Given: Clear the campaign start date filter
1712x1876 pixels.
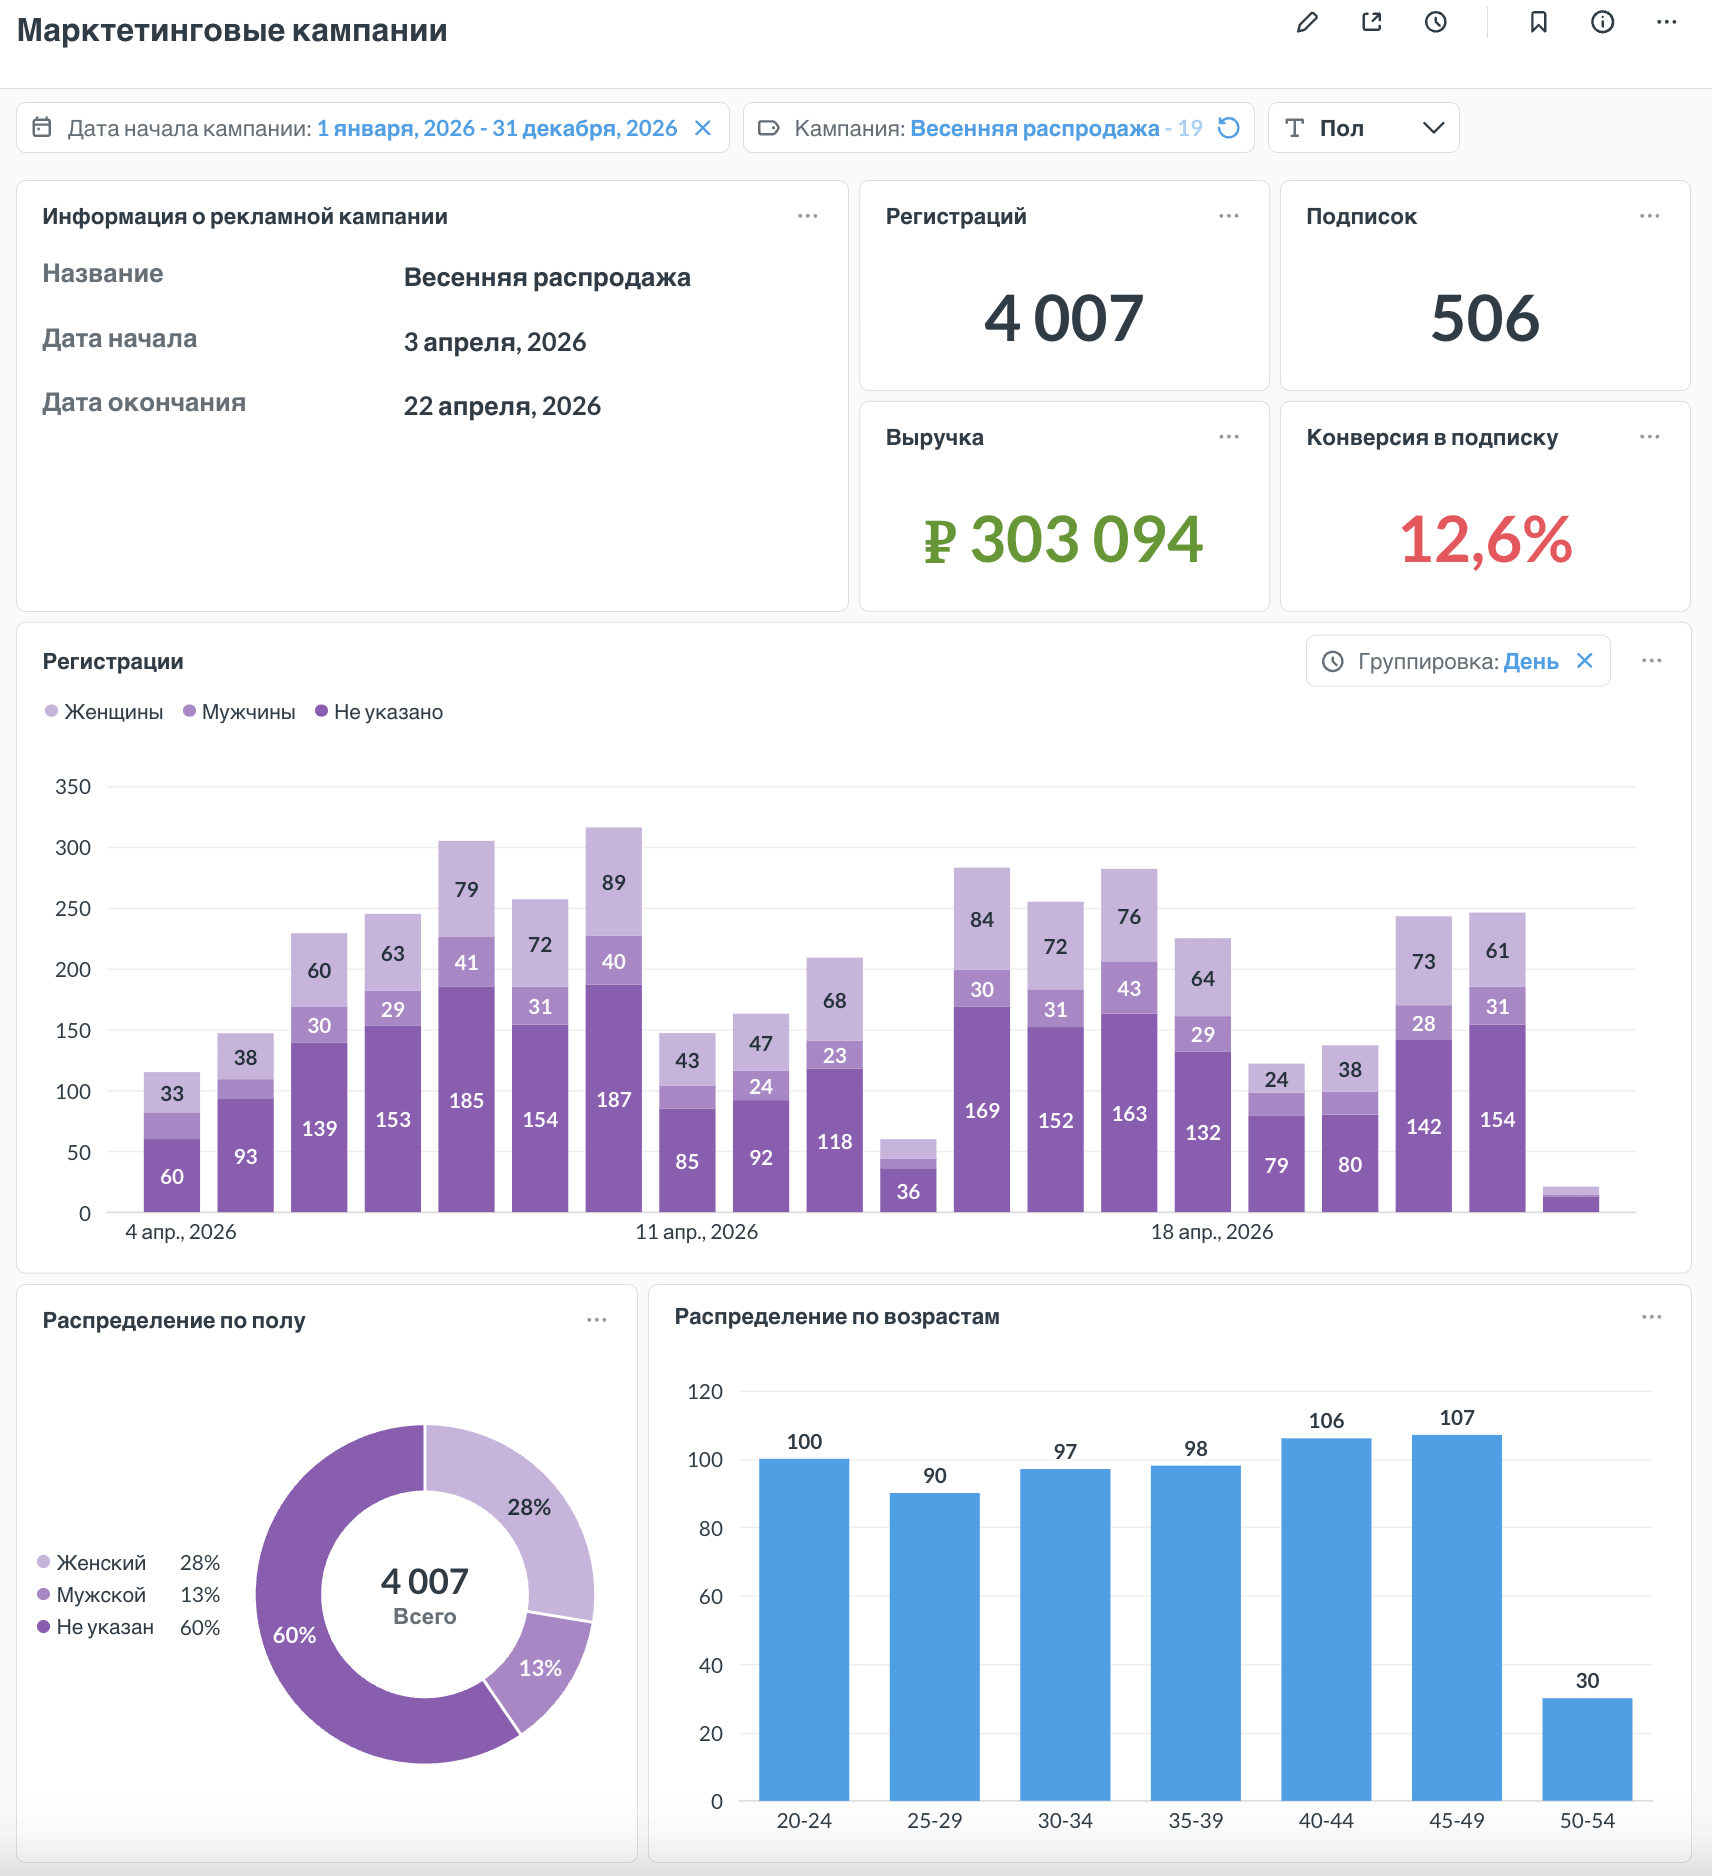Looking at the screenshot, I should [x=703, y=128].
